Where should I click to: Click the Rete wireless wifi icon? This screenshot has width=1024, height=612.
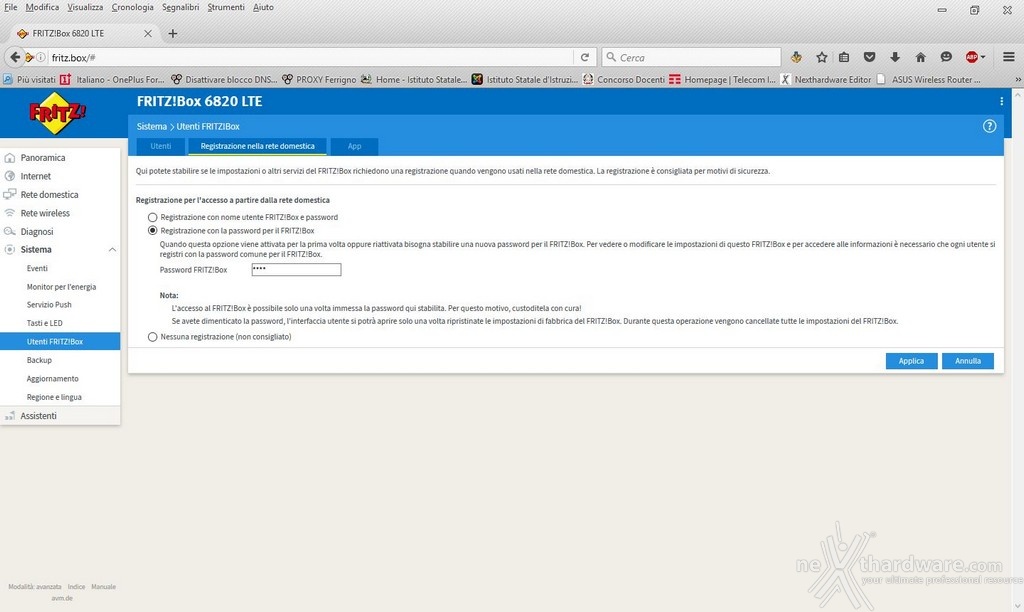coord(10,213)
